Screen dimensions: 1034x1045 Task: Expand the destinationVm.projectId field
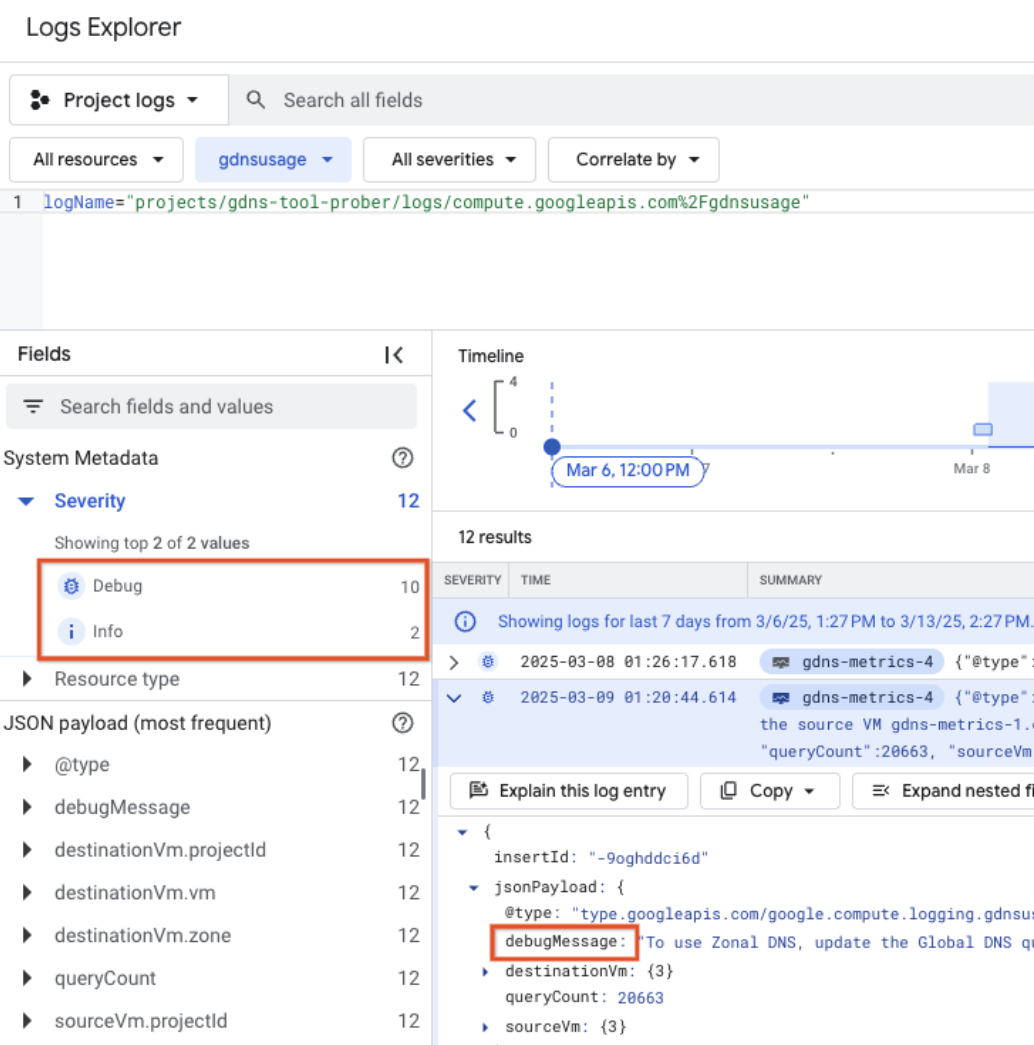click(27, 850)
